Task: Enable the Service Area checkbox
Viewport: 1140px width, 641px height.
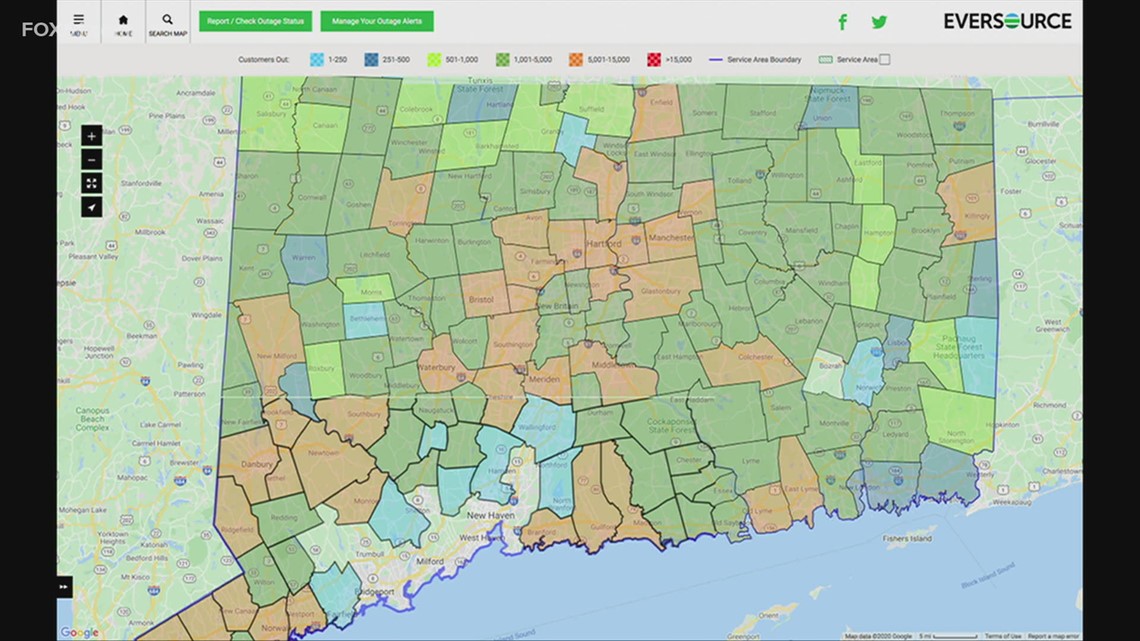Action: click(885, 59)
